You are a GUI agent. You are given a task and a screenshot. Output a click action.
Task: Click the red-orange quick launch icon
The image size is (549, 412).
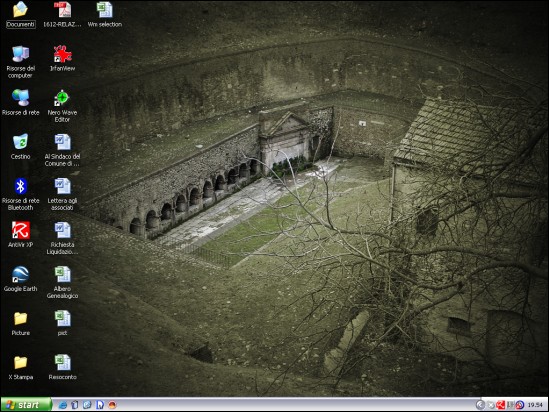(112, 405)
